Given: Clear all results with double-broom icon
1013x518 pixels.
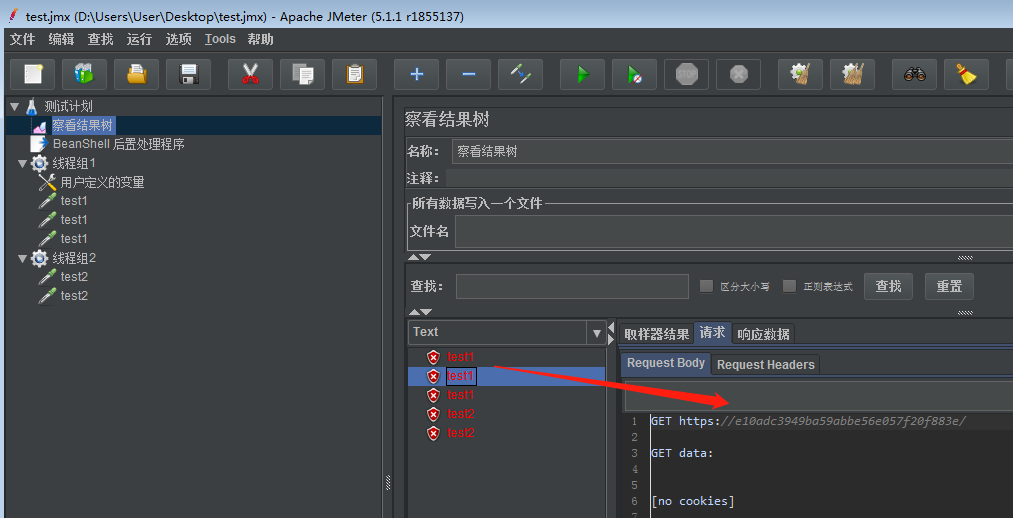Looking at the screenshot, I should [852, 74].
